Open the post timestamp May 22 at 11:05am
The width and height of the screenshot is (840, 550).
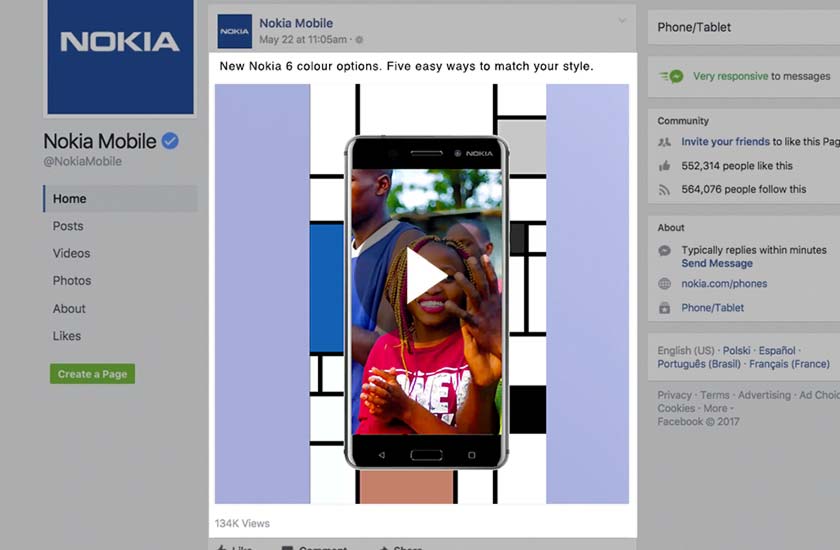[x=303, y=40]
